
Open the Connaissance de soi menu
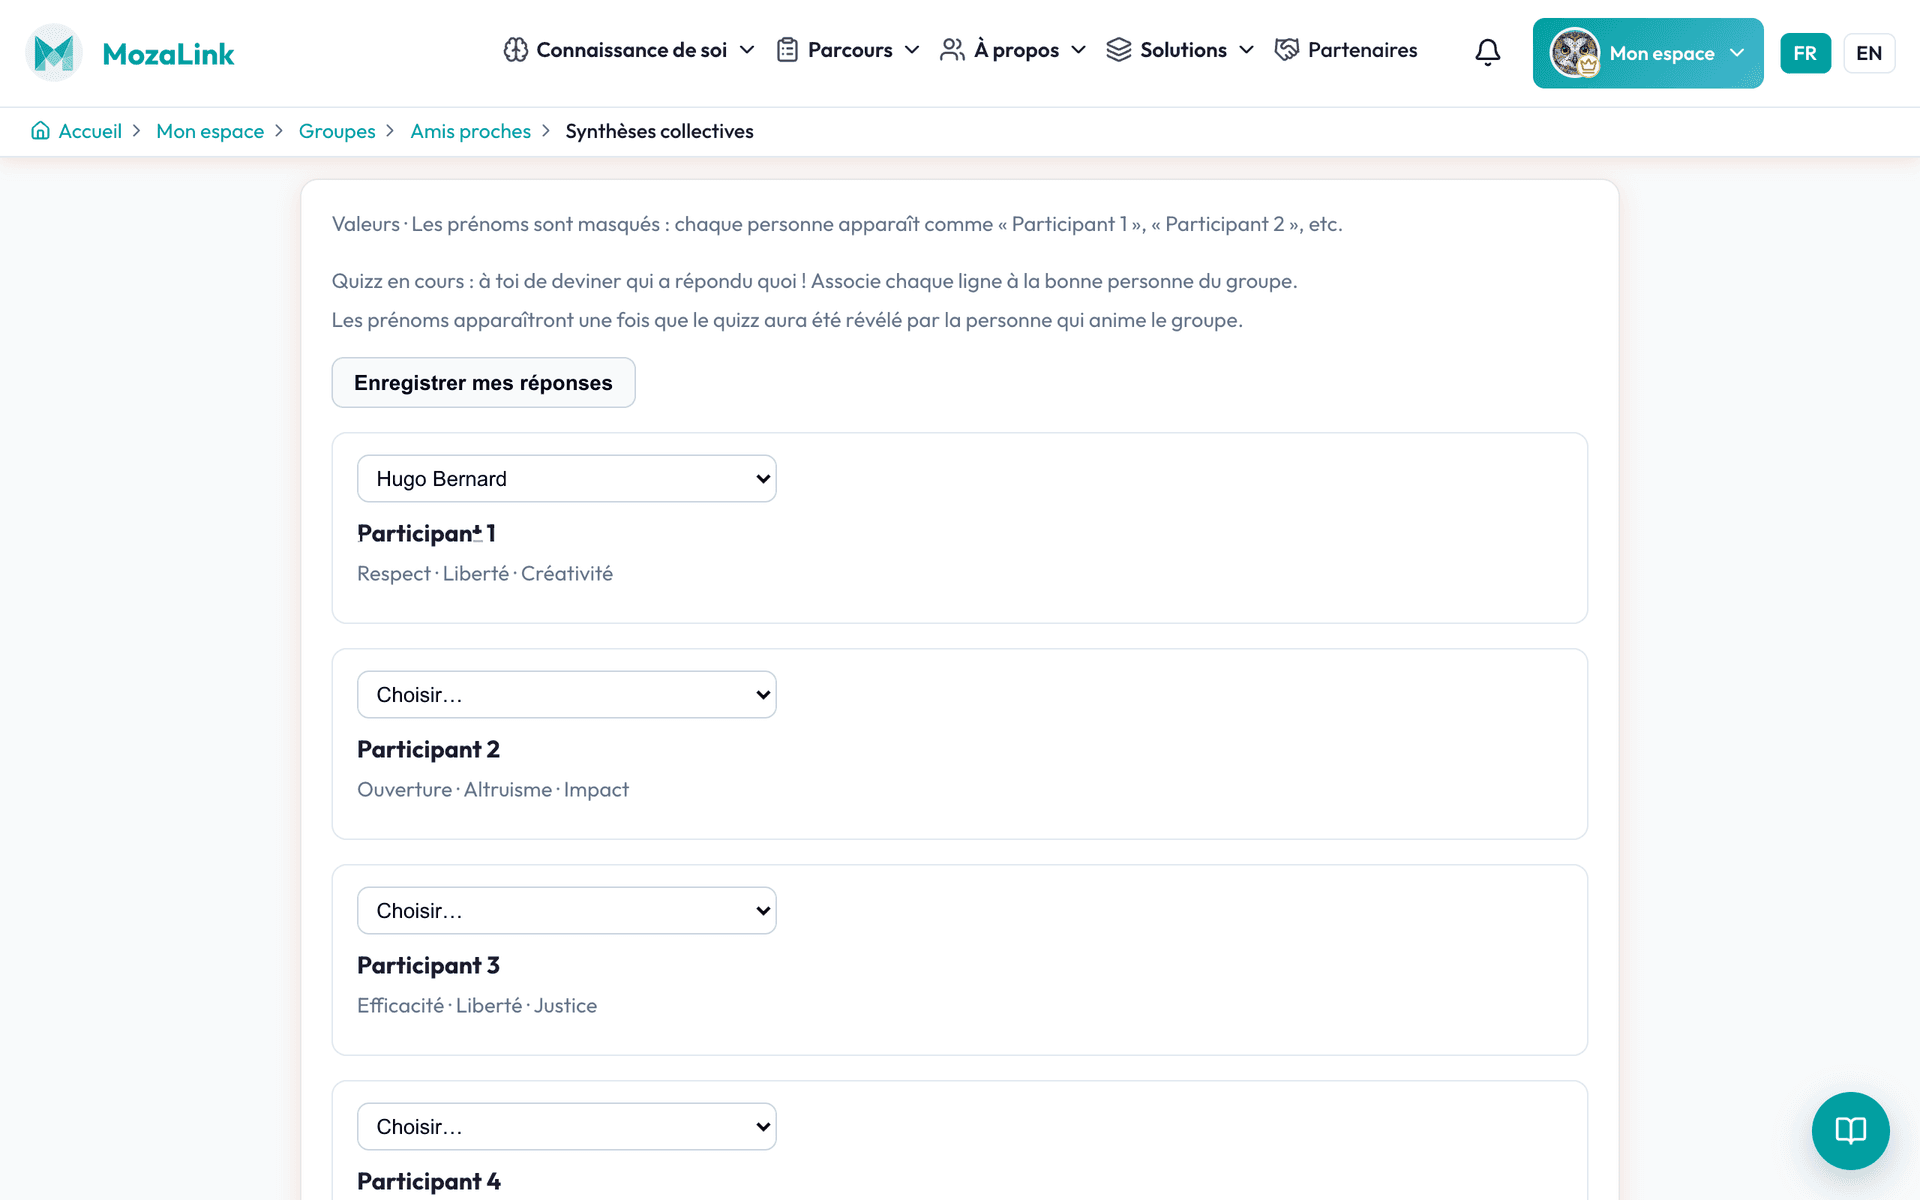pos(630,50)
